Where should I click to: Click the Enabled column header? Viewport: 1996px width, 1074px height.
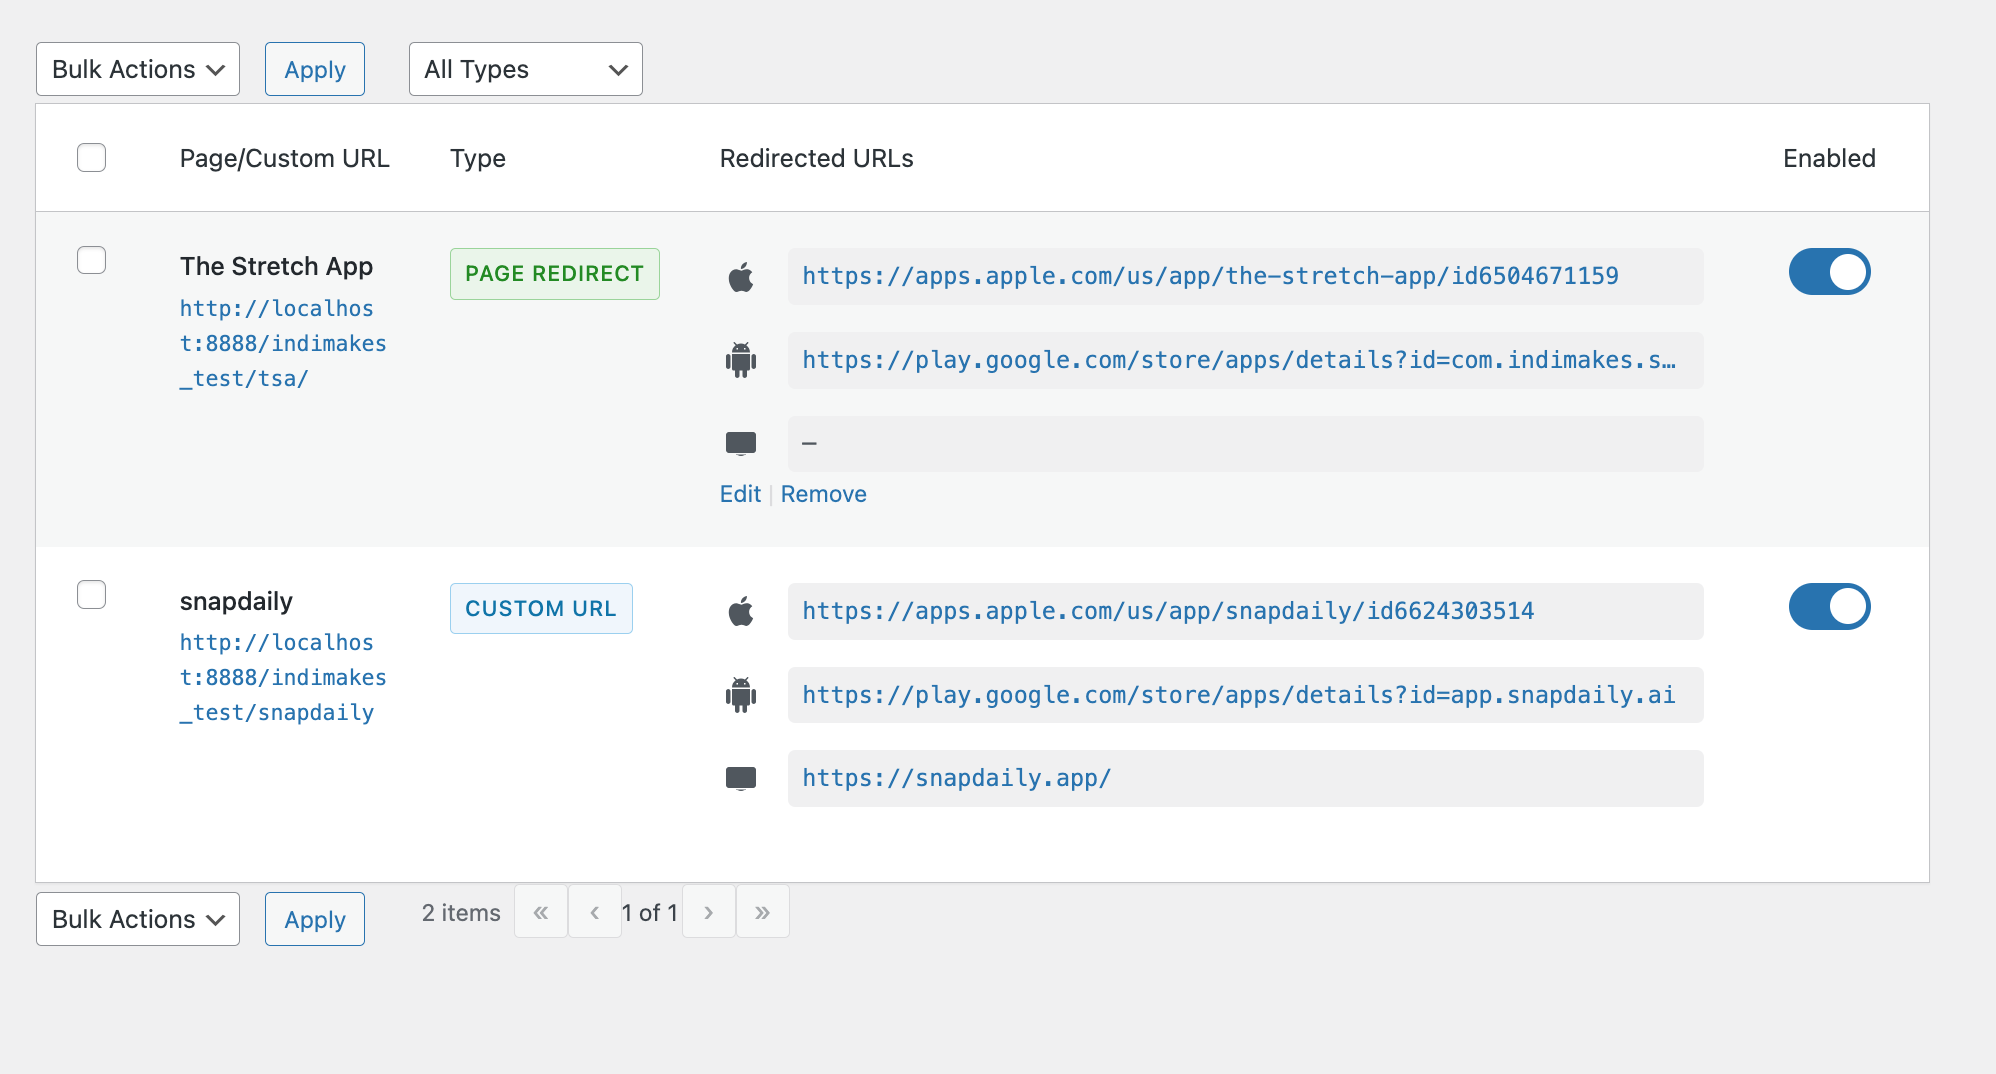[x=1829, y=158]
